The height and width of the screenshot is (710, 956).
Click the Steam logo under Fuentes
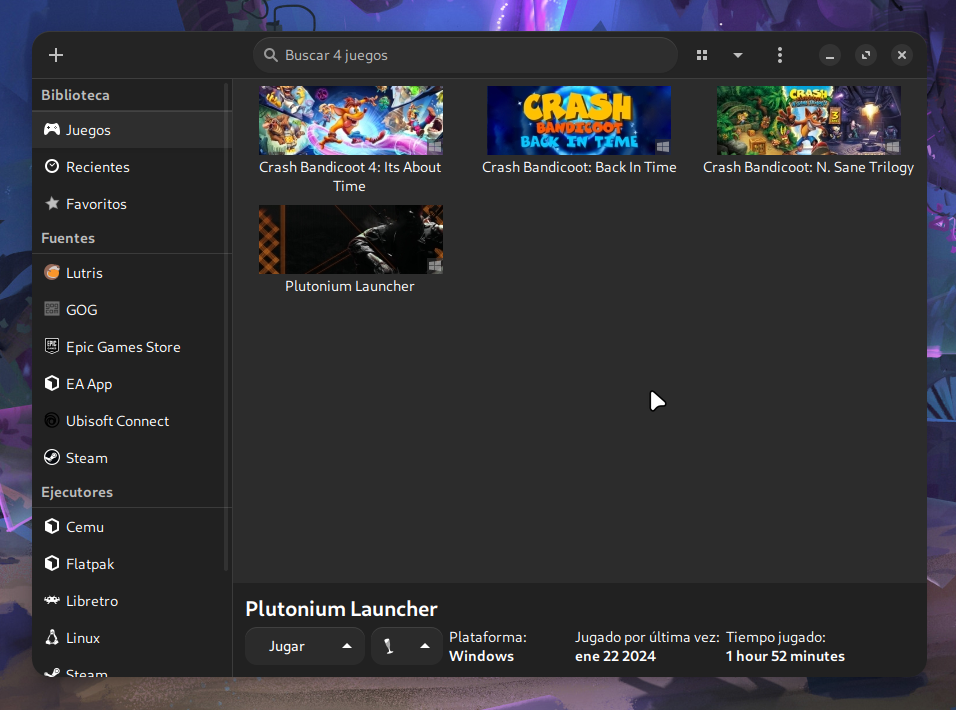click(52, 457)
